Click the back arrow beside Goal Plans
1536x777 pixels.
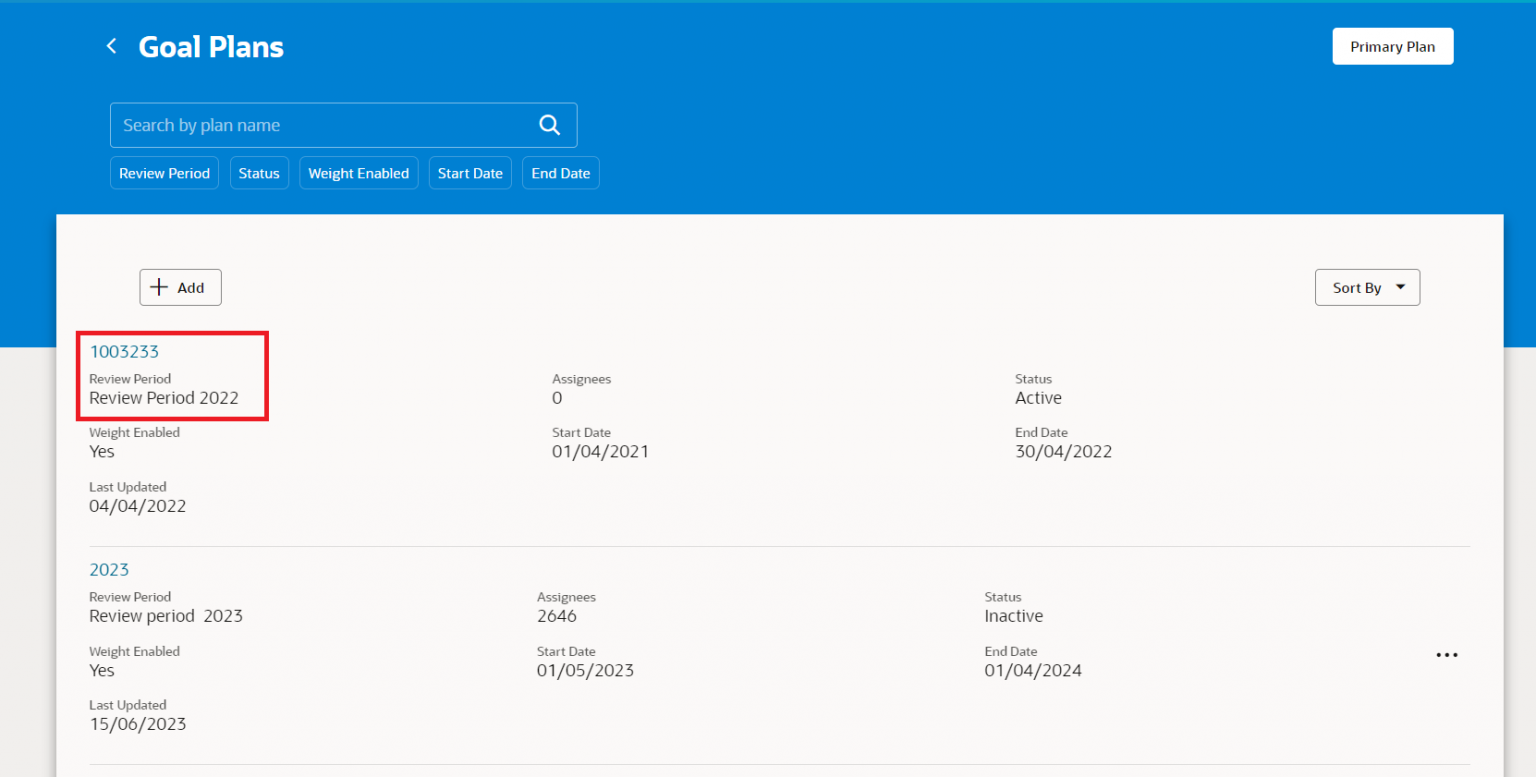111,45
